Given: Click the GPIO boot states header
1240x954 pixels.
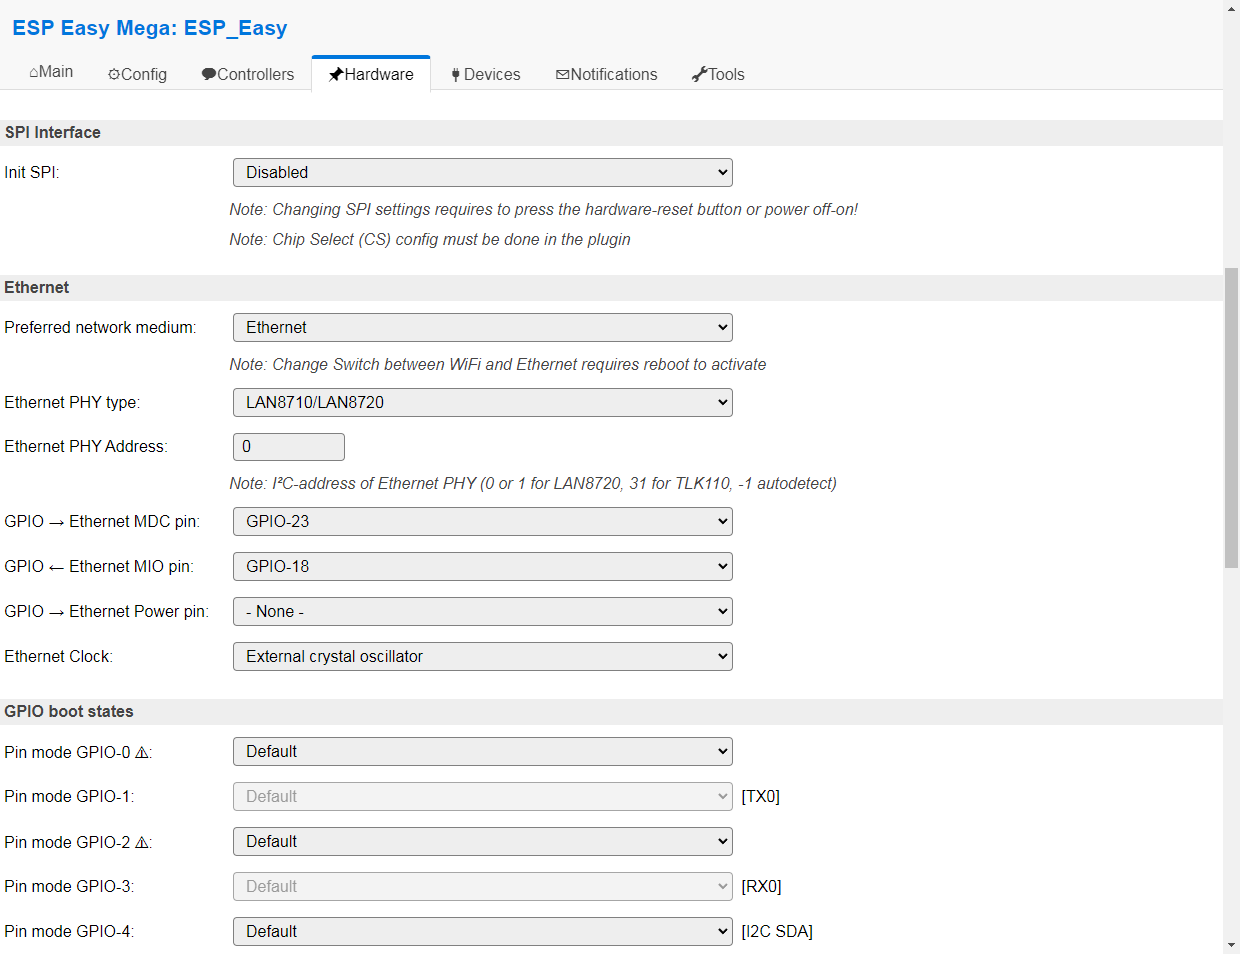Looking at the screenshot, I should coord(611,712).
